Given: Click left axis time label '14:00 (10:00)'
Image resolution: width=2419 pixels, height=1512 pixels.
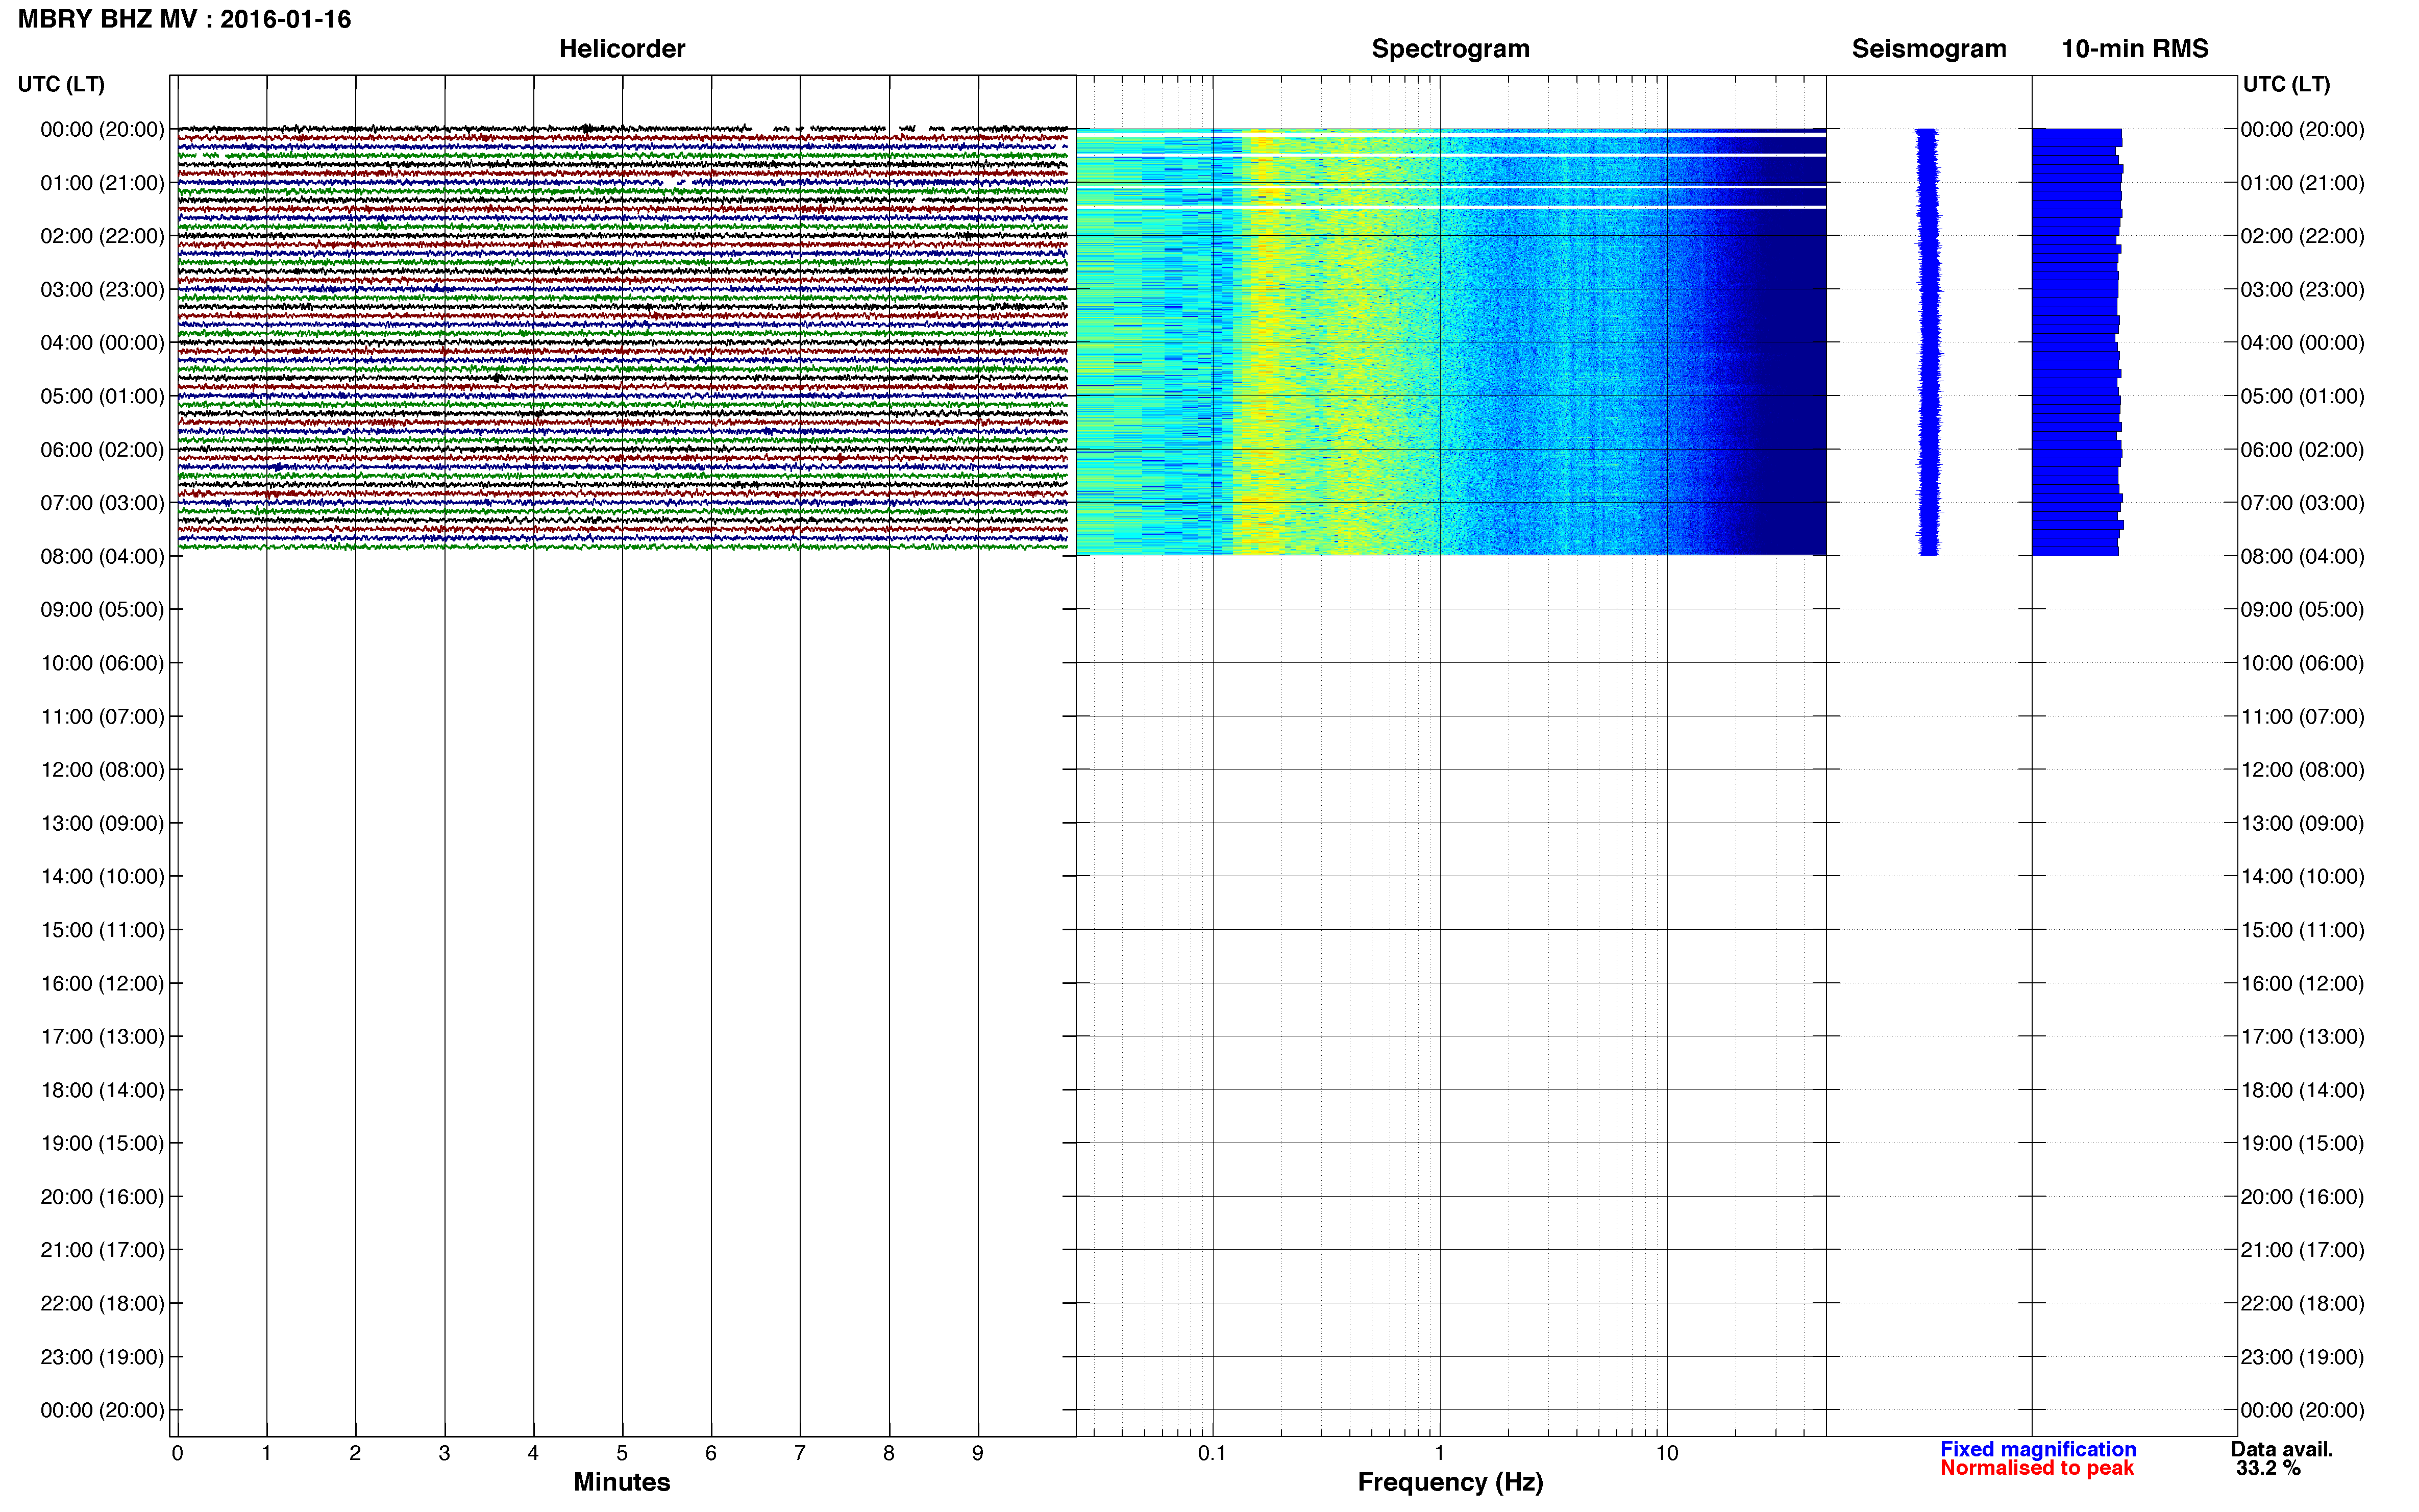Looking at the screenshot, I should pyautogui.click(x=102, y=877).
